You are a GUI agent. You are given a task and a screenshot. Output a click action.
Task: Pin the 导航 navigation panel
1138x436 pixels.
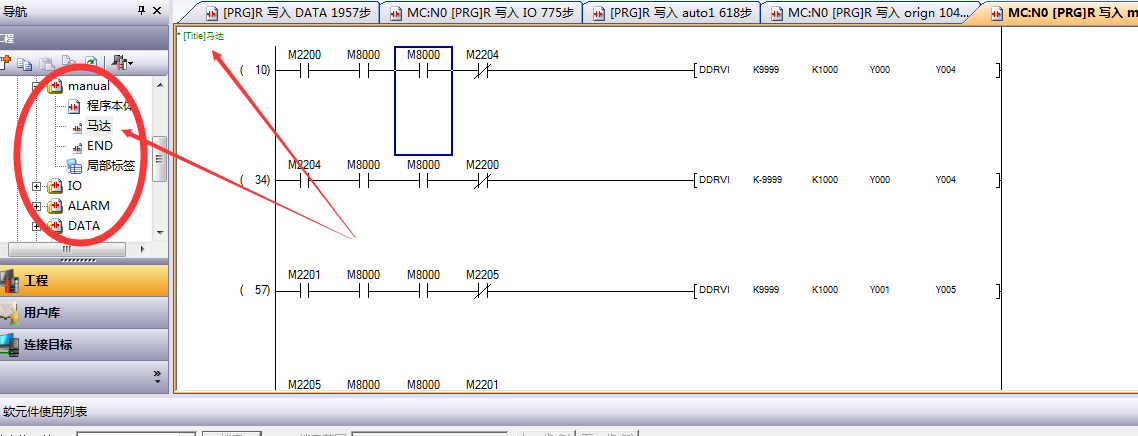pos(140,11)
